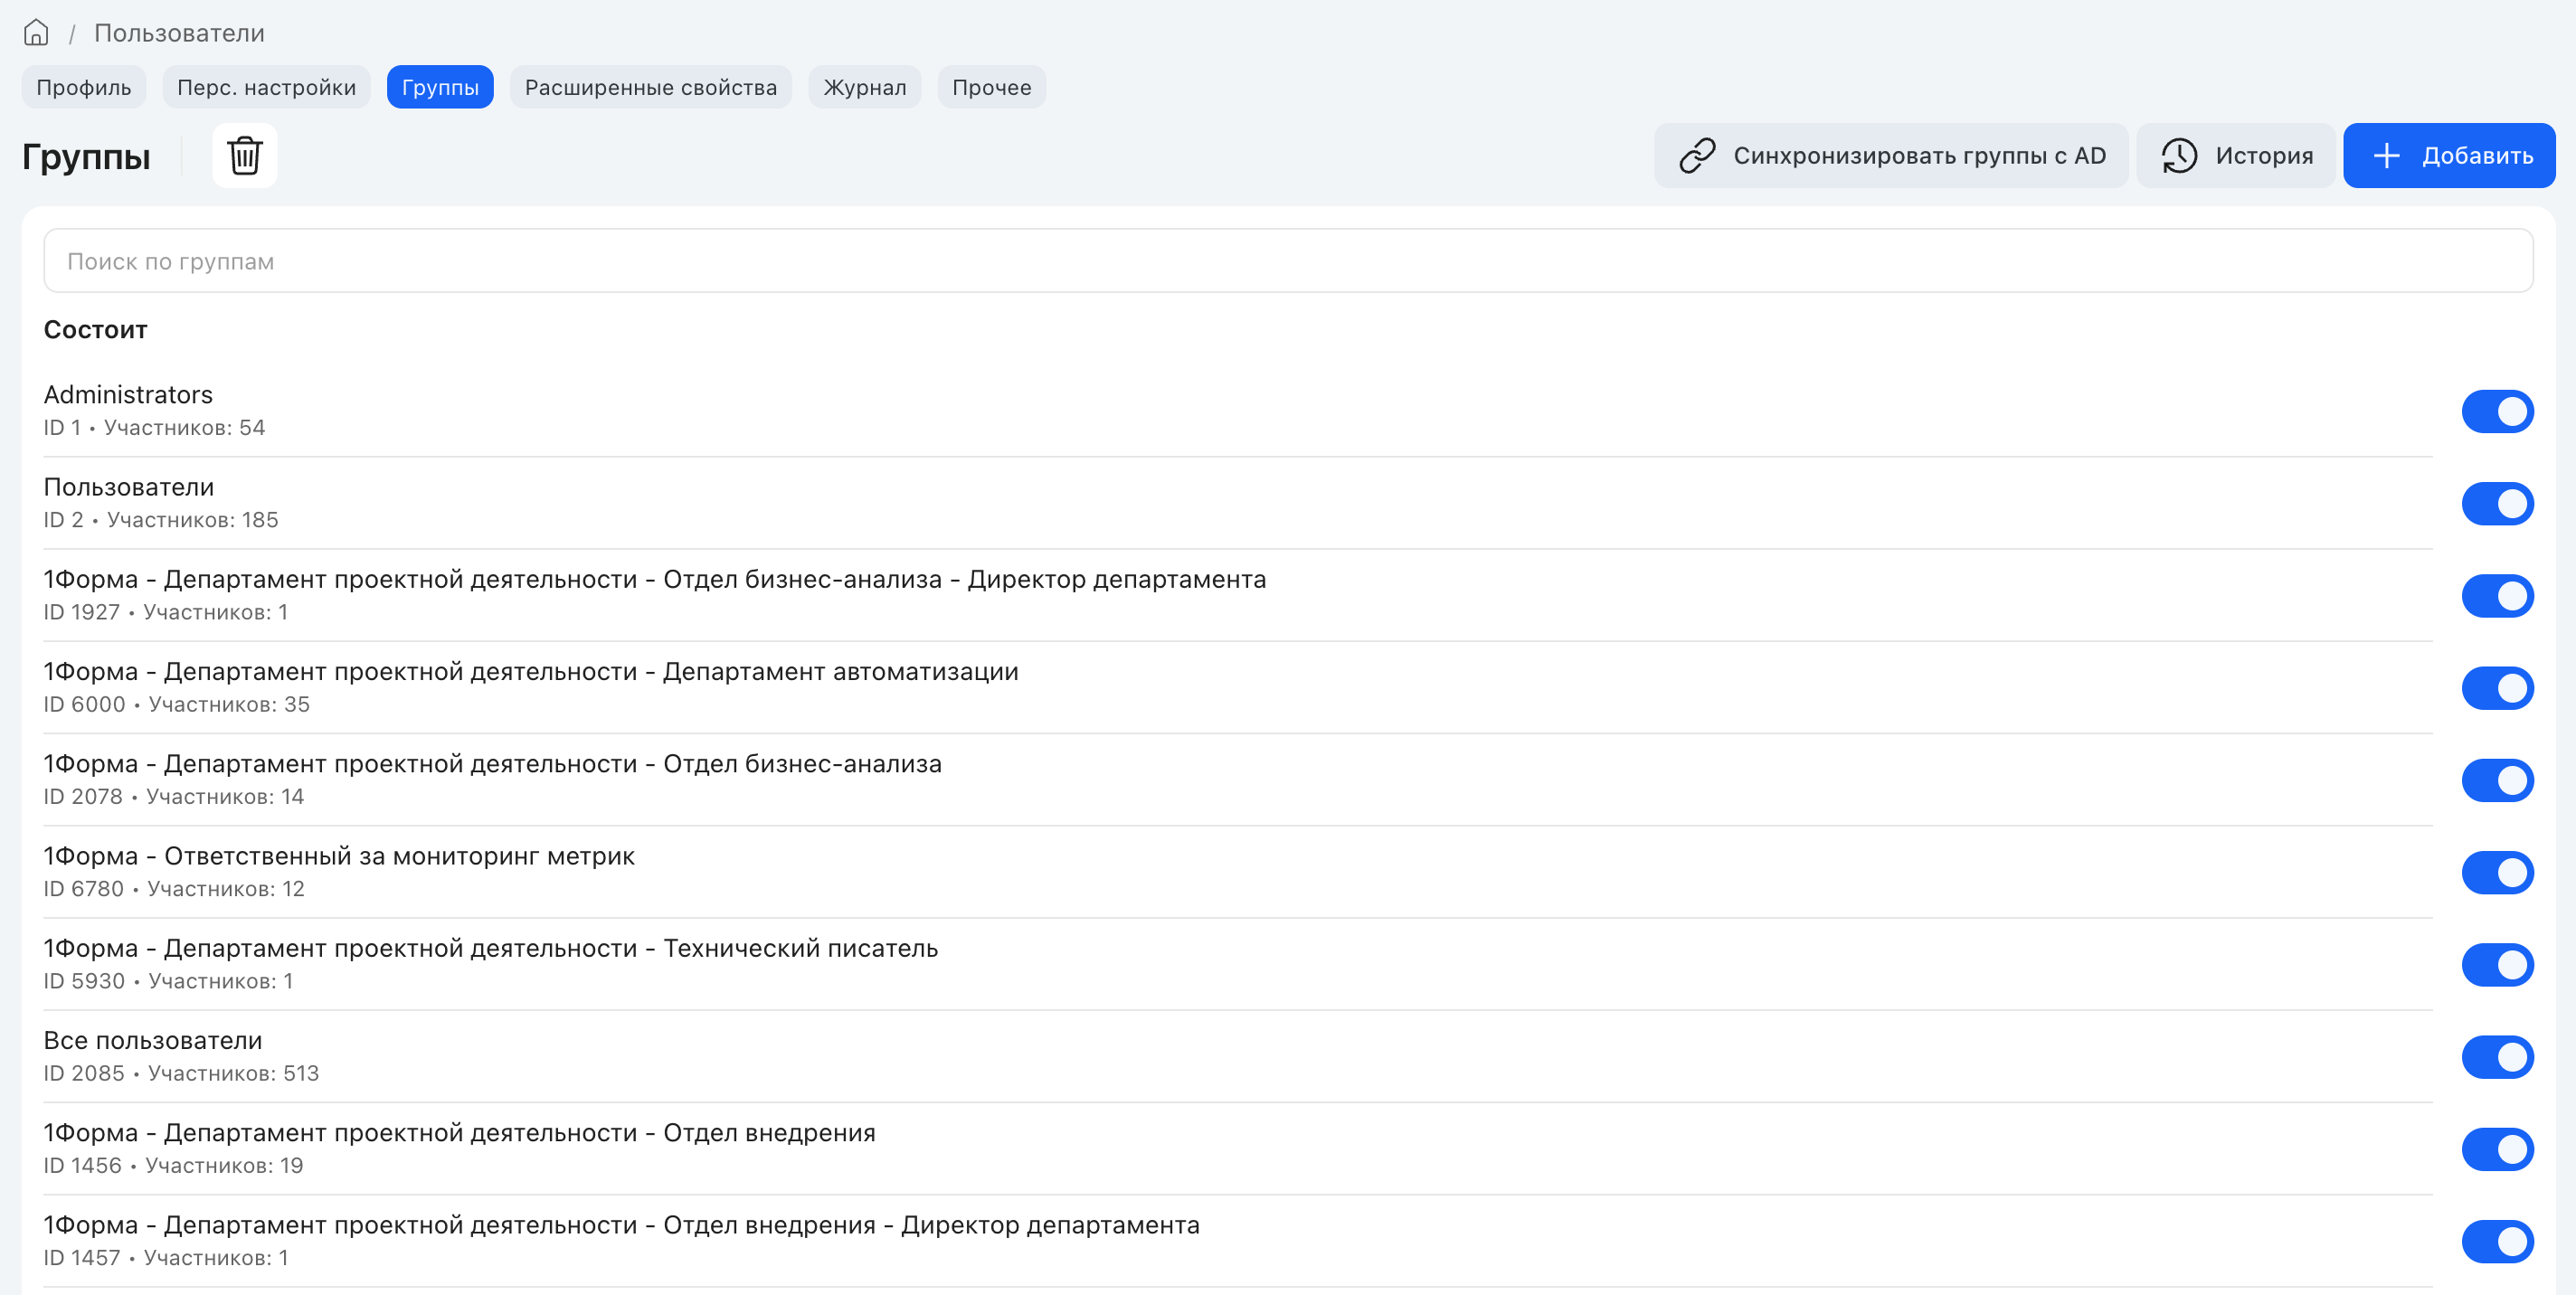Open the История button

click(2236, 156)
